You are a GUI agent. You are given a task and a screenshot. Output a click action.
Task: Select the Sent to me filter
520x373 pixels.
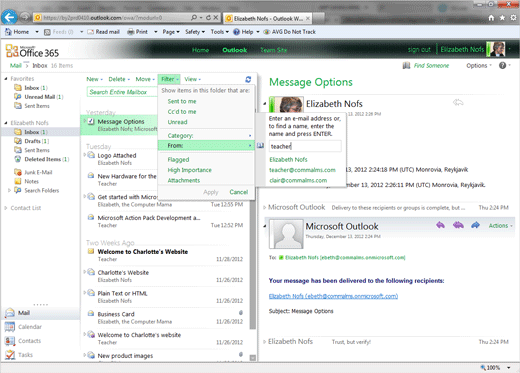(182, 101)
